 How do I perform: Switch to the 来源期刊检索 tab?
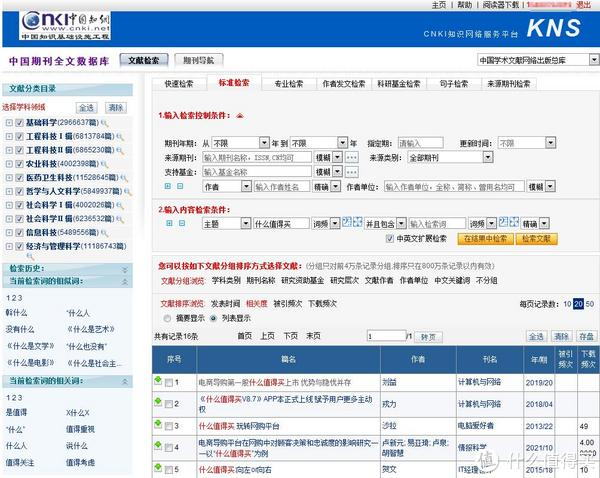point(509,84)
